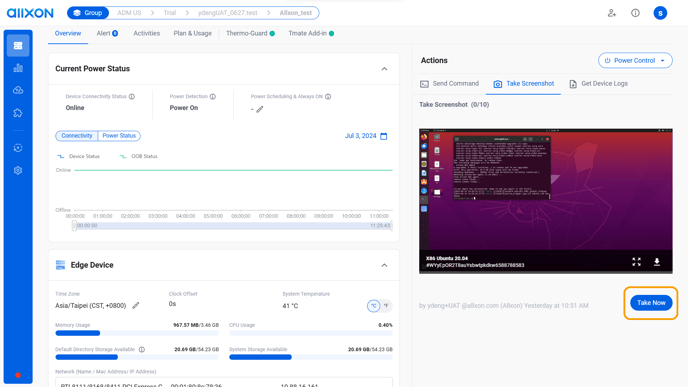Open the Plan & Usage tab
The height and width of the screenshot is (387, 688).
(x=192, y=33)
